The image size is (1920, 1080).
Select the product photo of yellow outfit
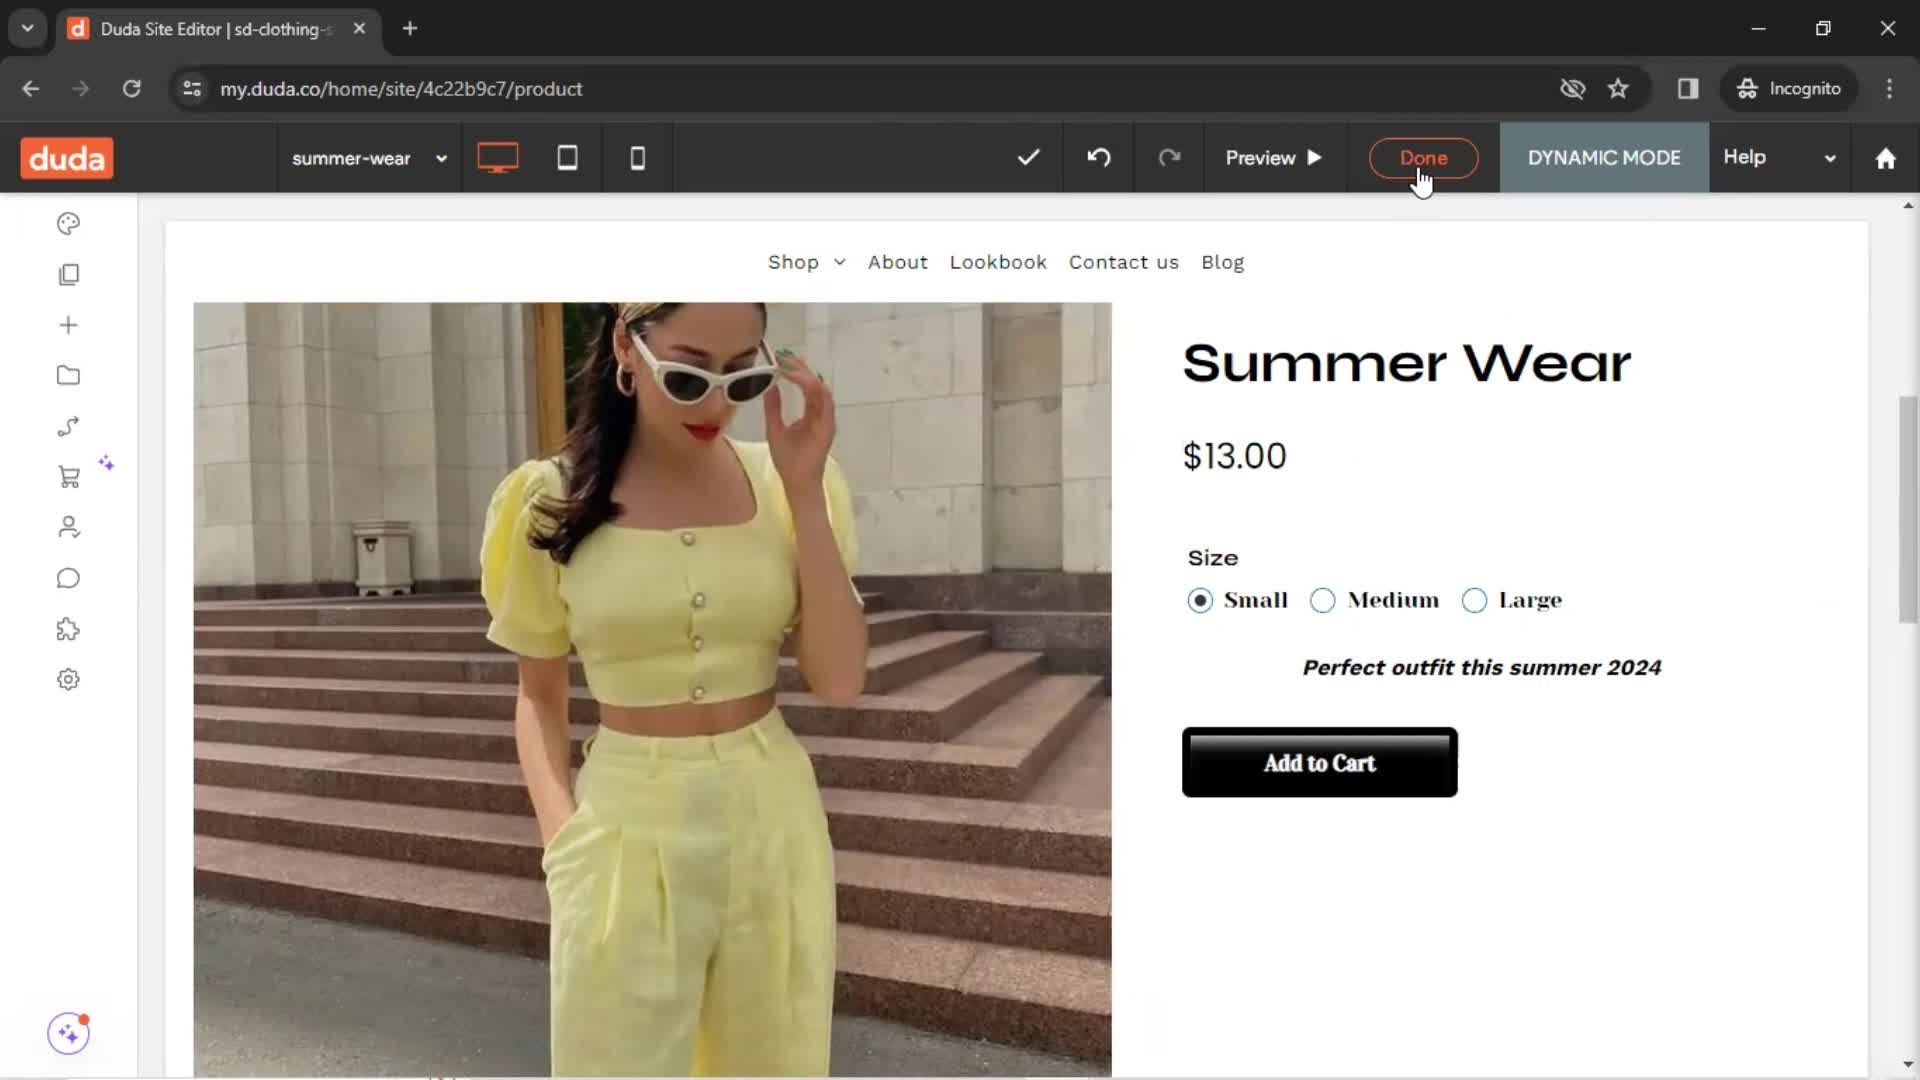click(x=652, y=690)
